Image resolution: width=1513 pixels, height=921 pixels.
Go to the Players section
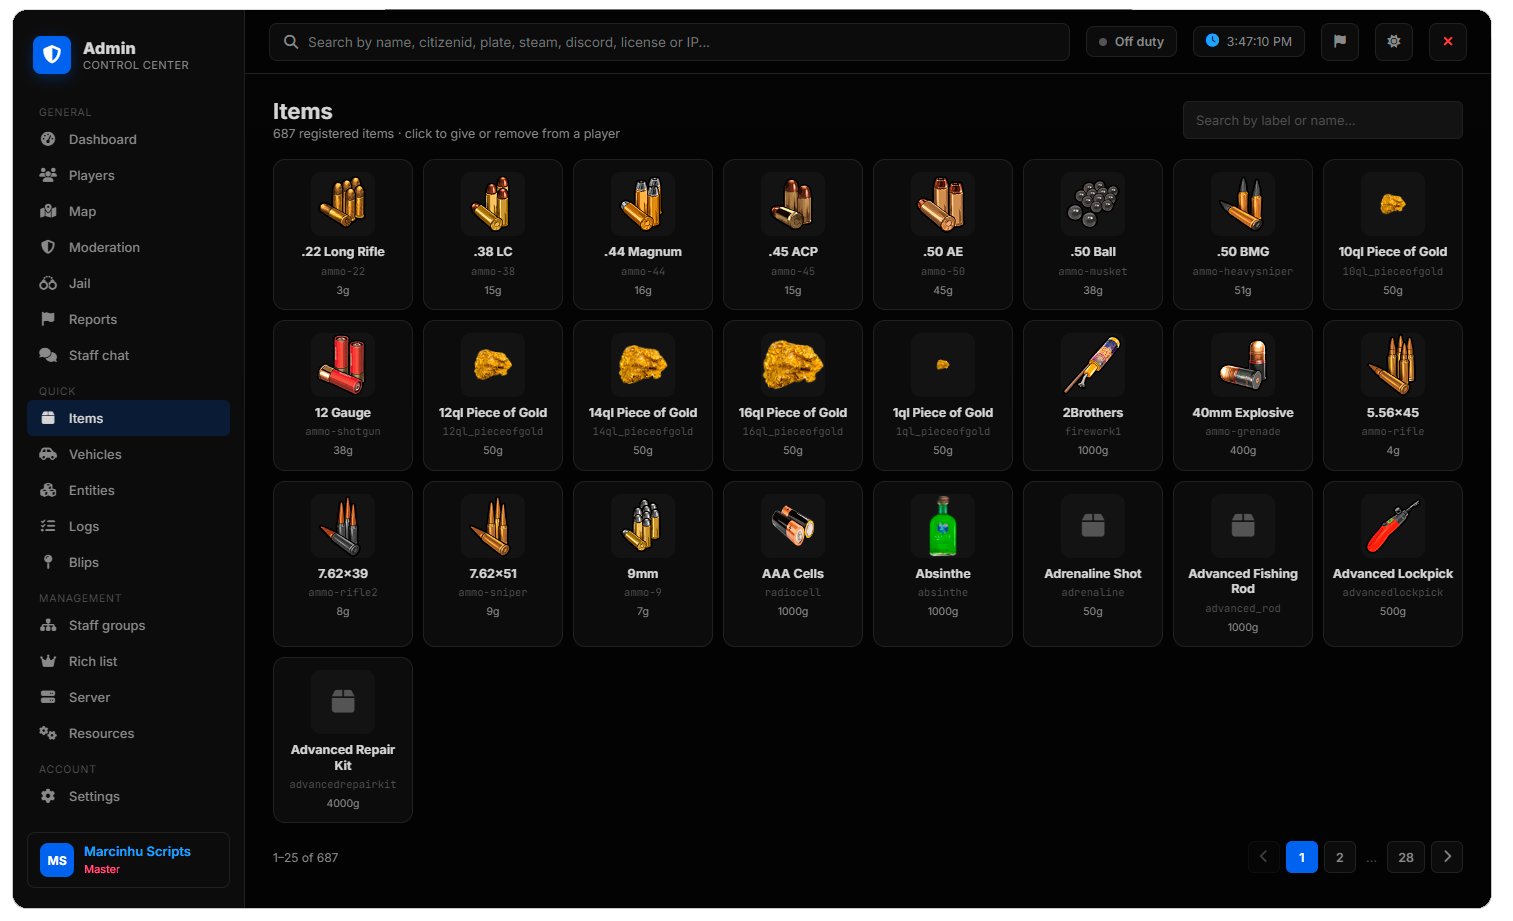pyautogui.click(x=128, y=175)
